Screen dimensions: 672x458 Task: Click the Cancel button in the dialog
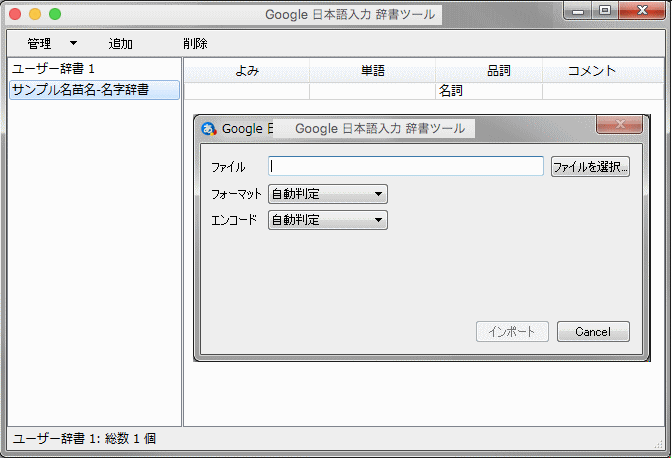point(593,332)
